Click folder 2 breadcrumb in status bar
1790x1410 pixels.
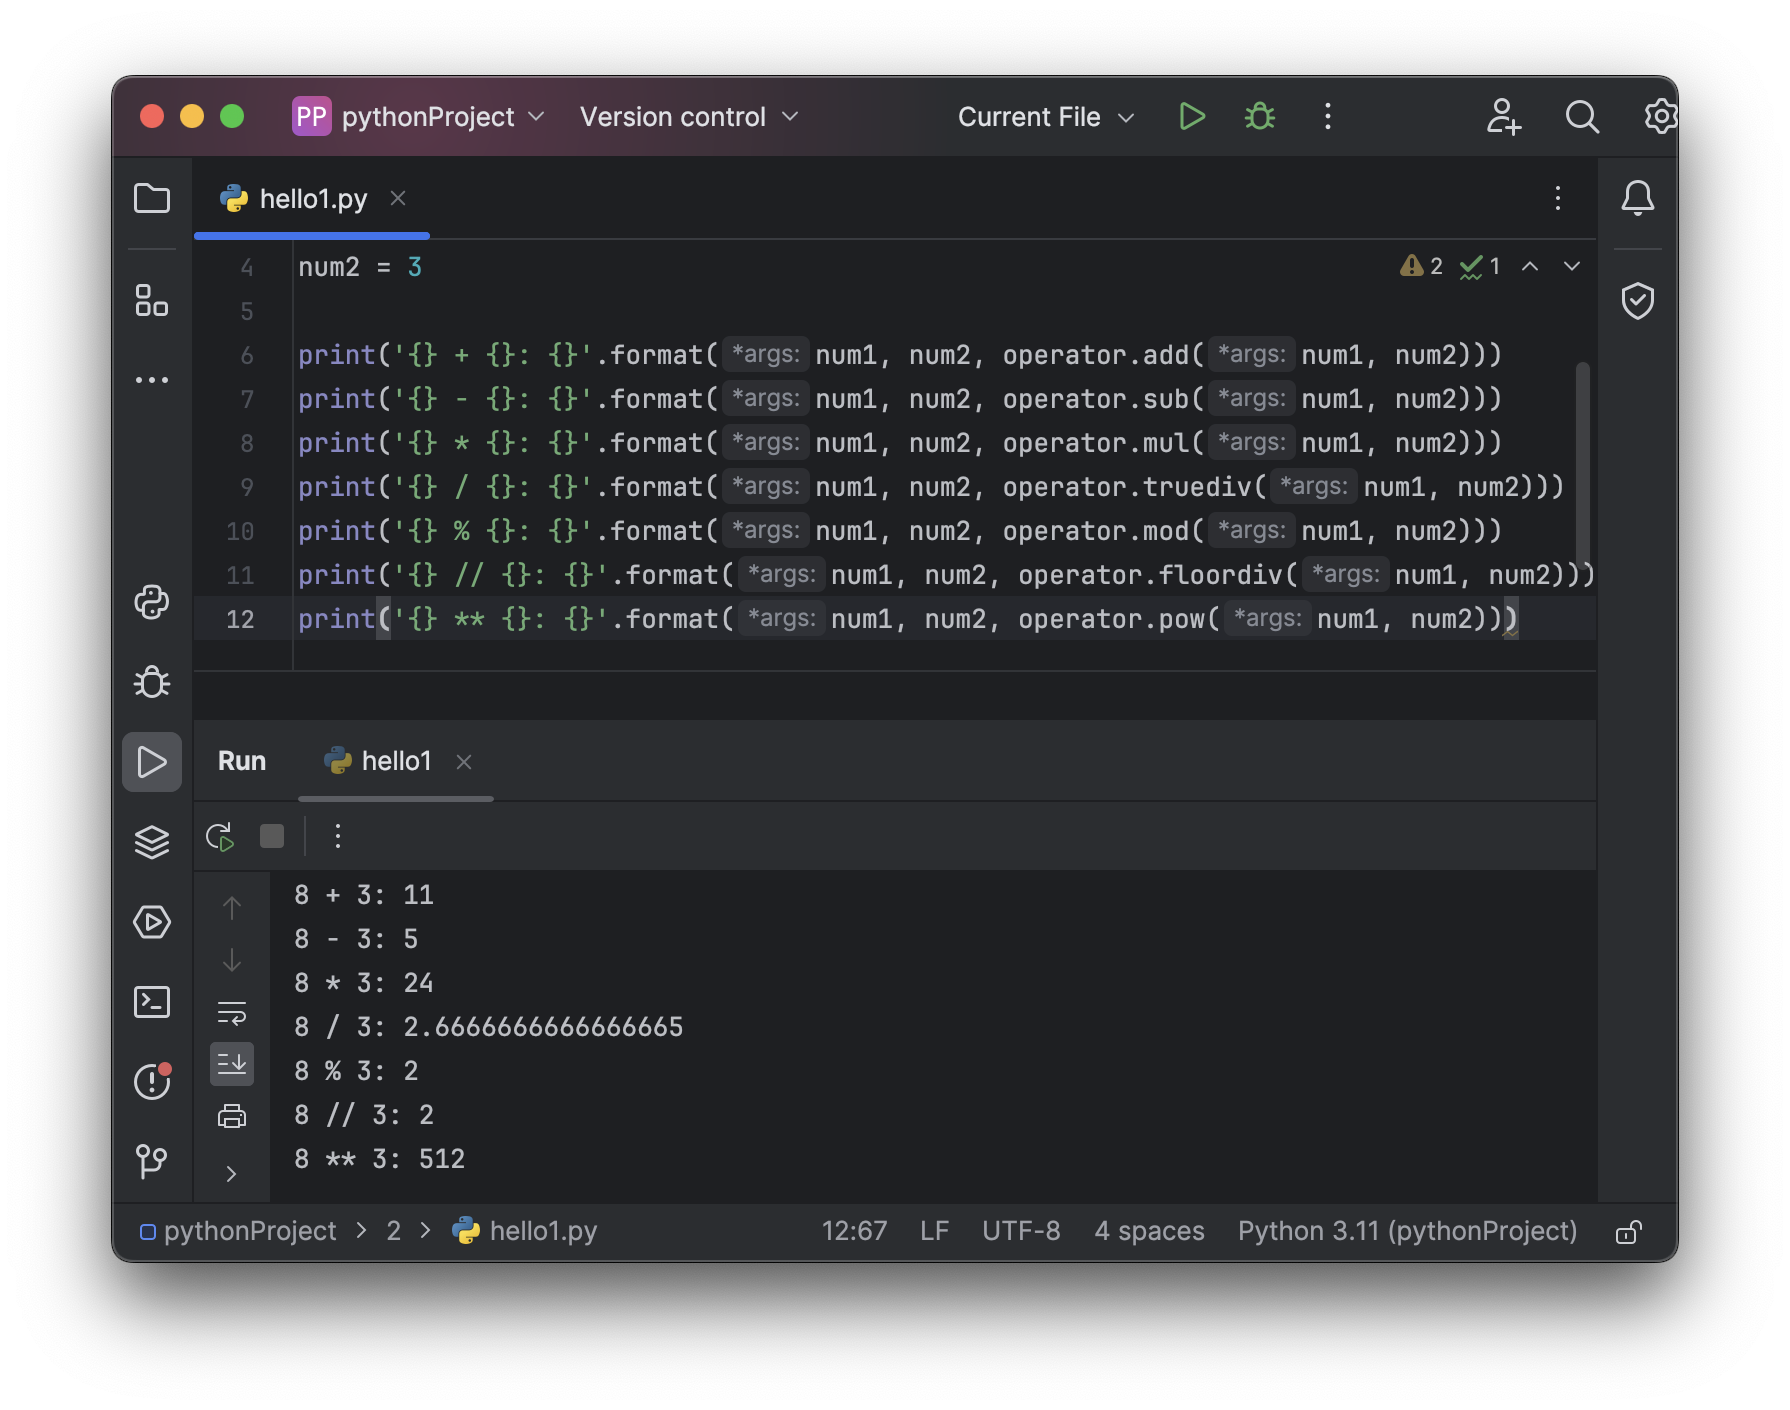pos(394,1231)
